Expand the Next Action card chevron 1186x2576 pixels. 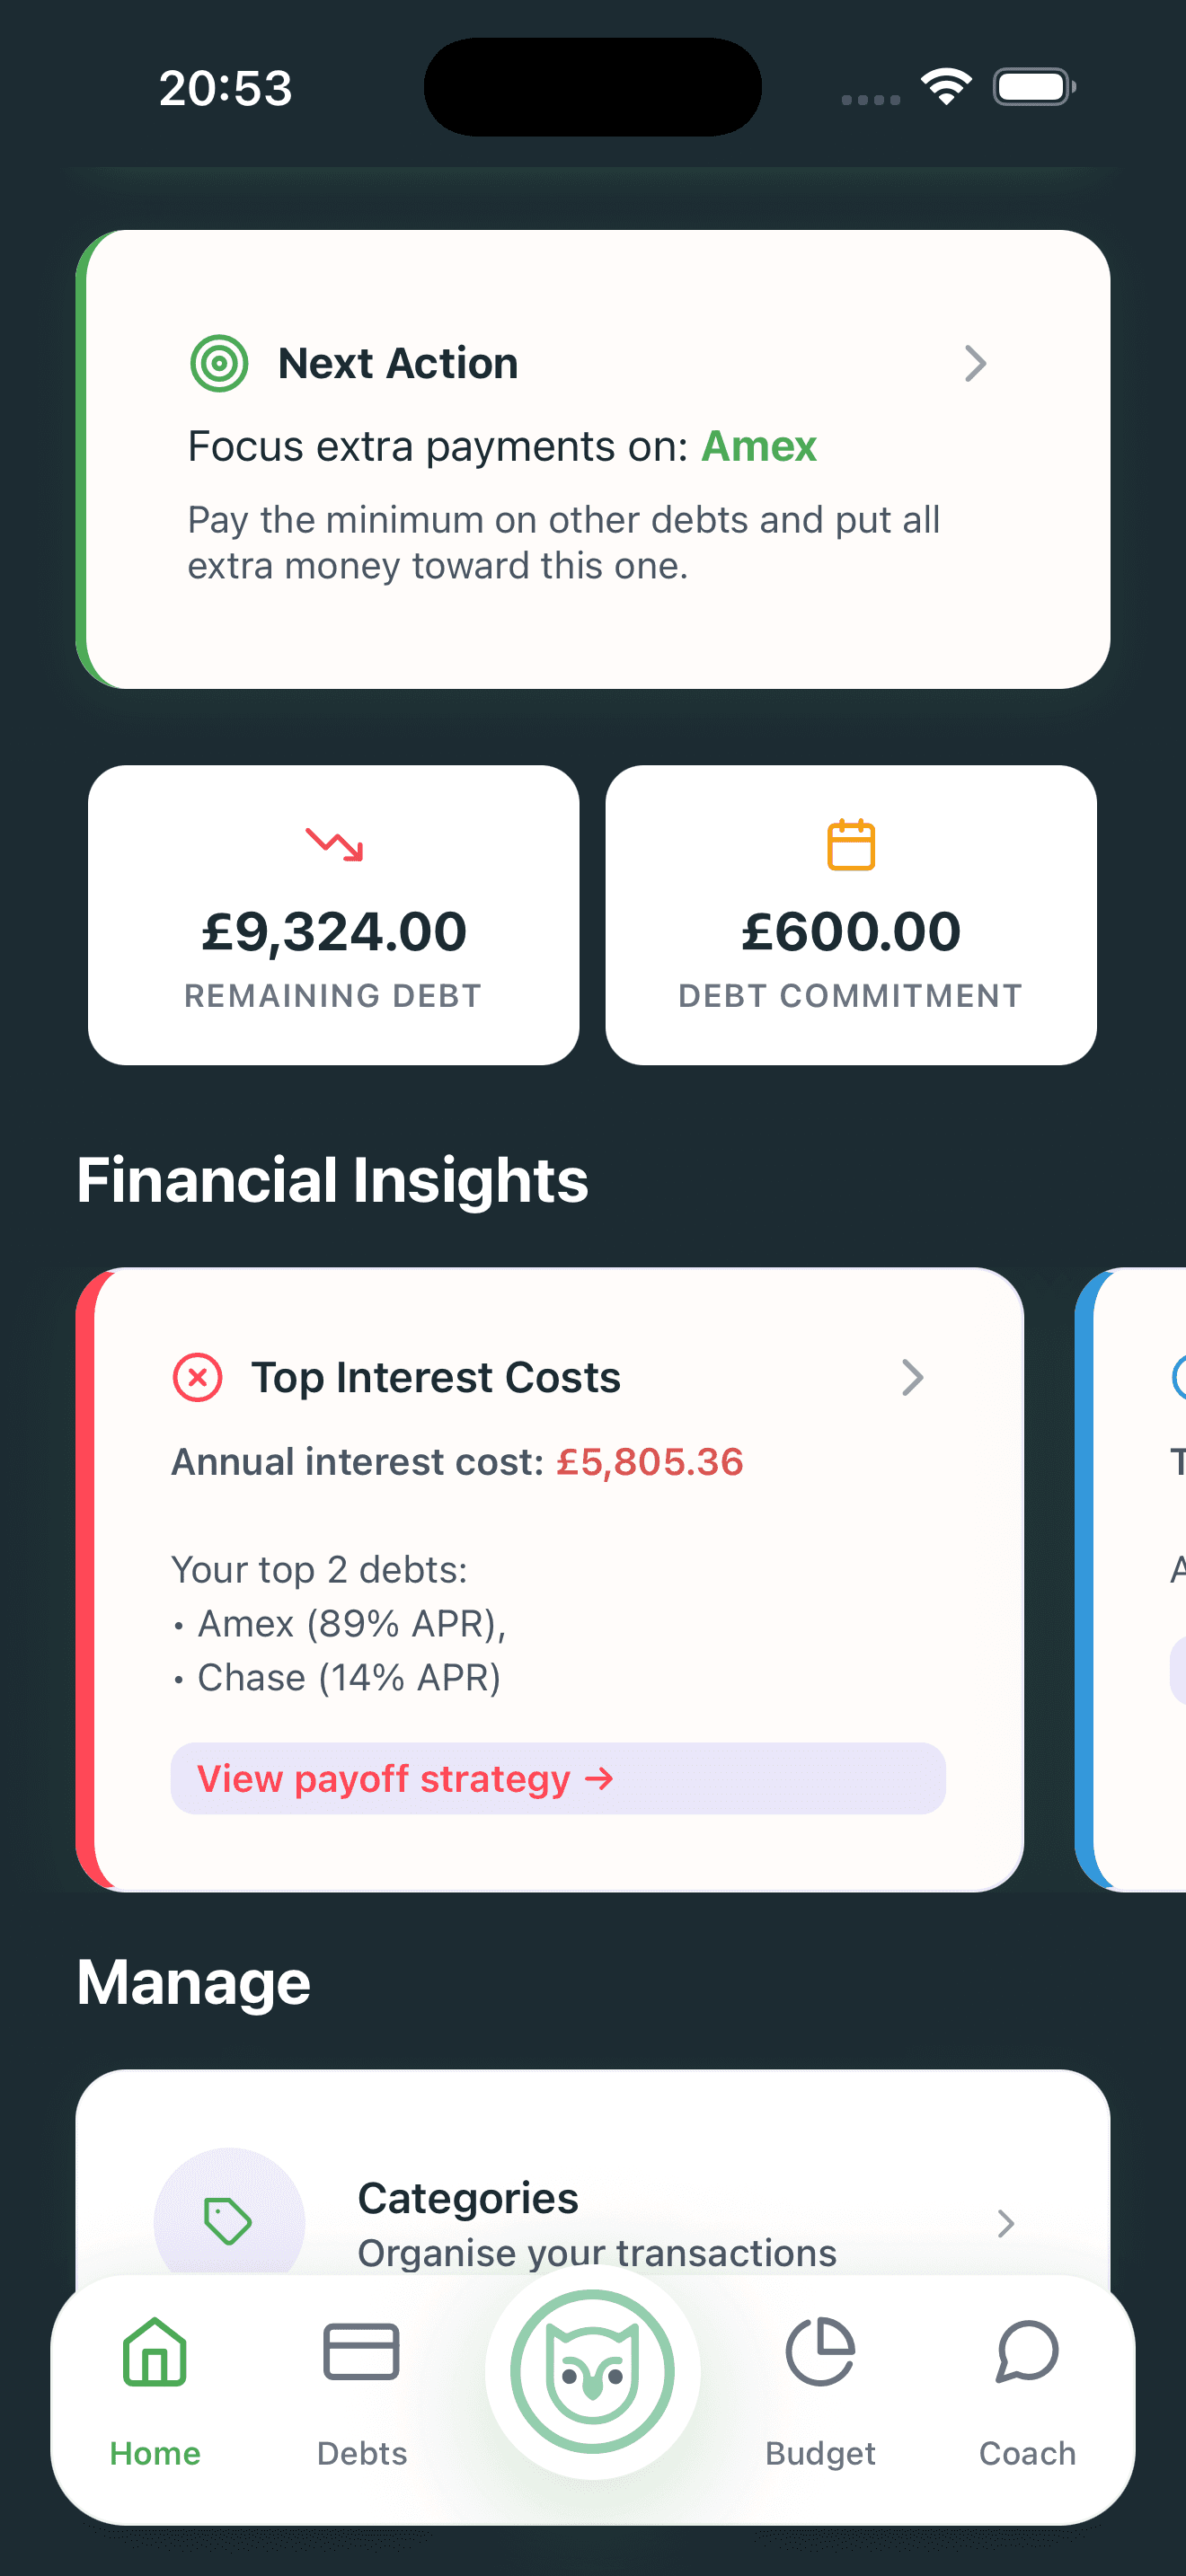975,364
